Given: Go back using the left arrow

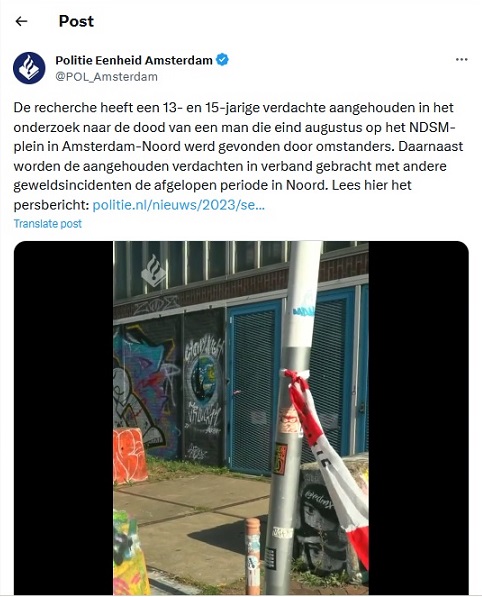Looking at the screenshot, I should (21, 21).
